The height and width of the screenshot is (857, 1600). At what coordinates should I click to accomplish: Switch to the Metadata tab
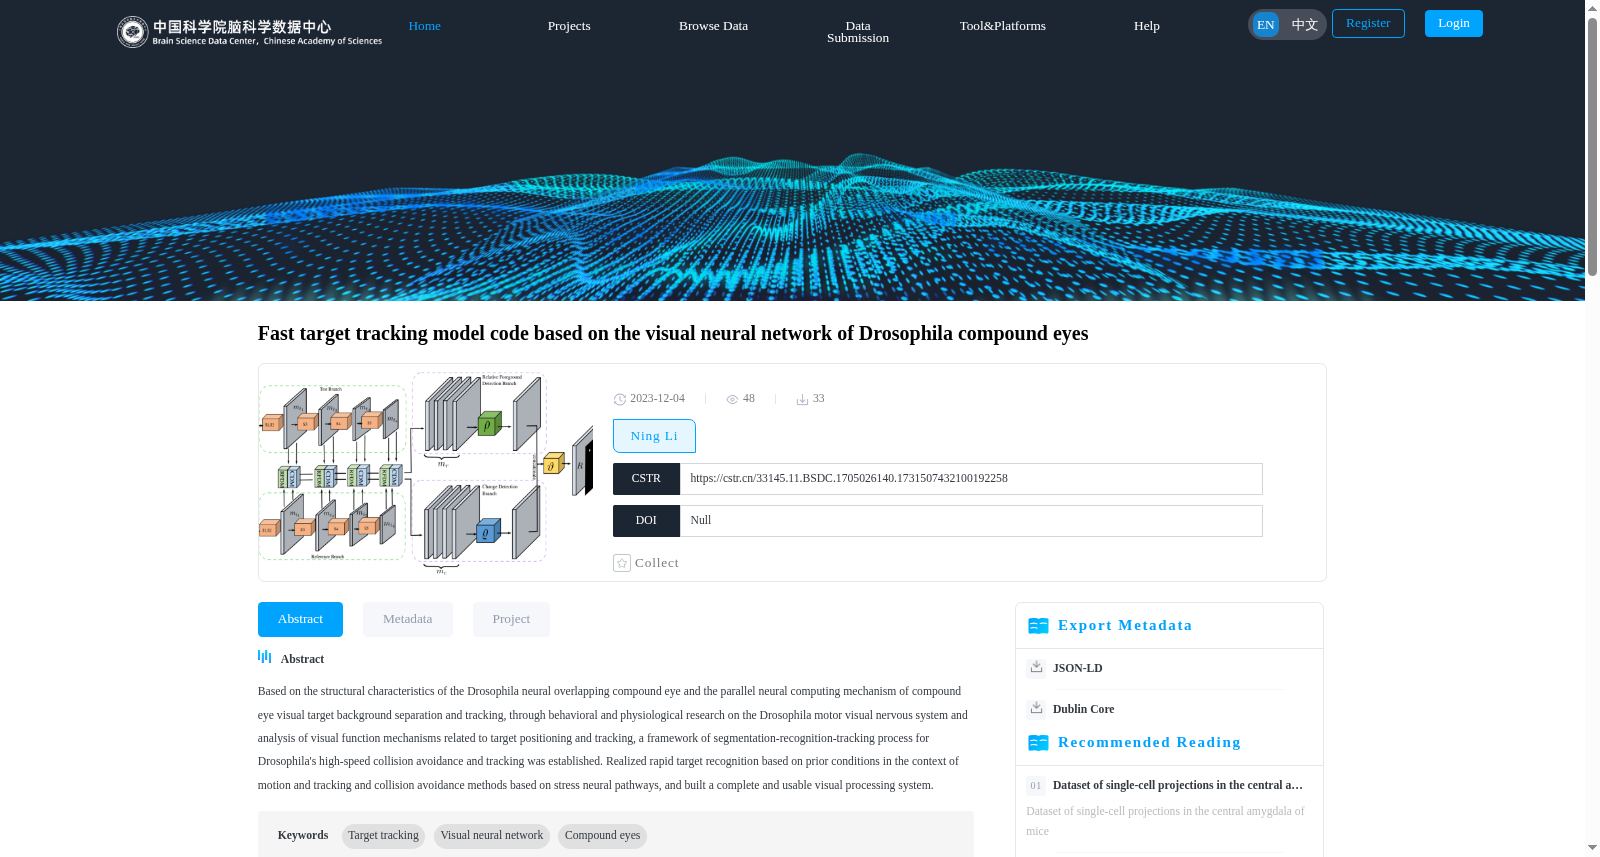pyautogui.click(x=408, y=619)
